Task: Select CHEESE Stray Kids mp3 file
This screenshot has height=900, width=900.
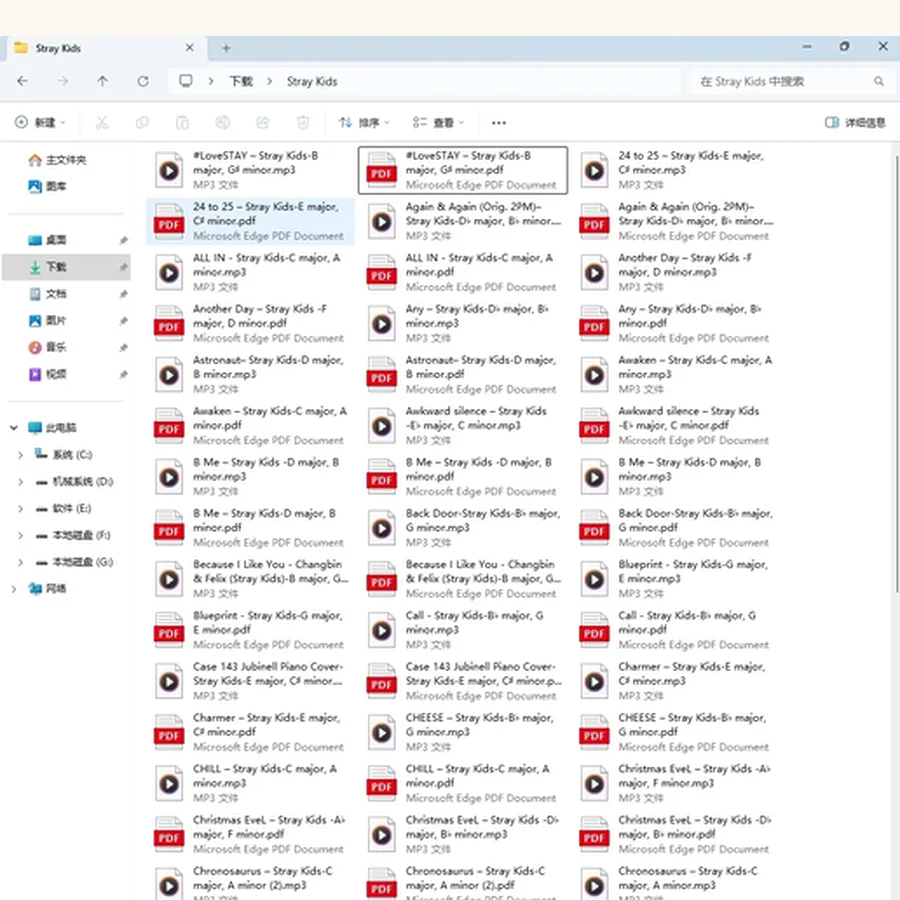Action: (463, 732)
